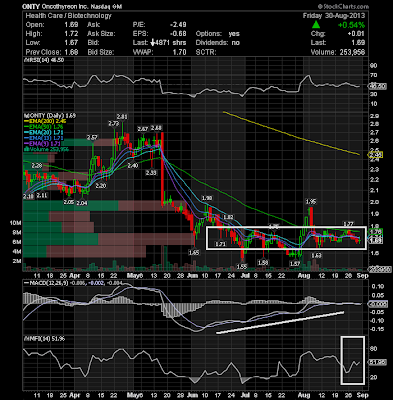The image size is (393, 400).
Task: Click the Friday 30-Aug-2013 date
Action: coord(334,16)
